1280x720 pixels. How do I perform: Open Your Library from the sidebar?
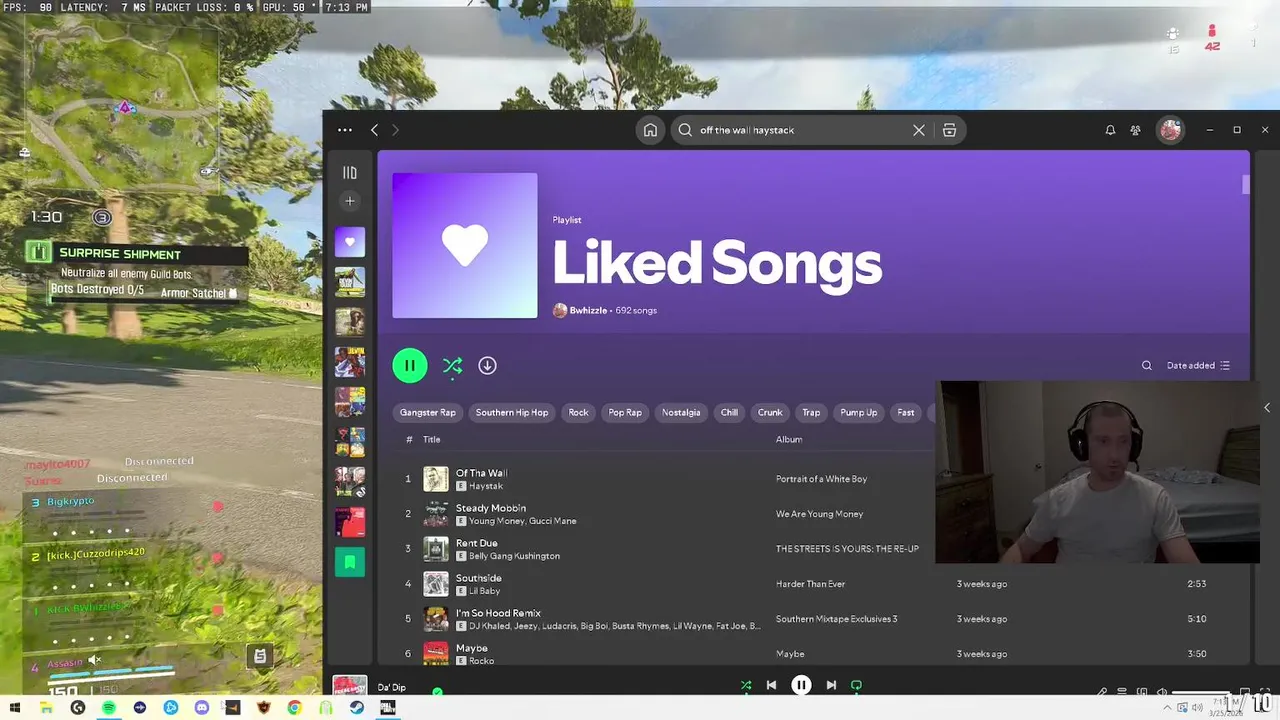point(350,173)
